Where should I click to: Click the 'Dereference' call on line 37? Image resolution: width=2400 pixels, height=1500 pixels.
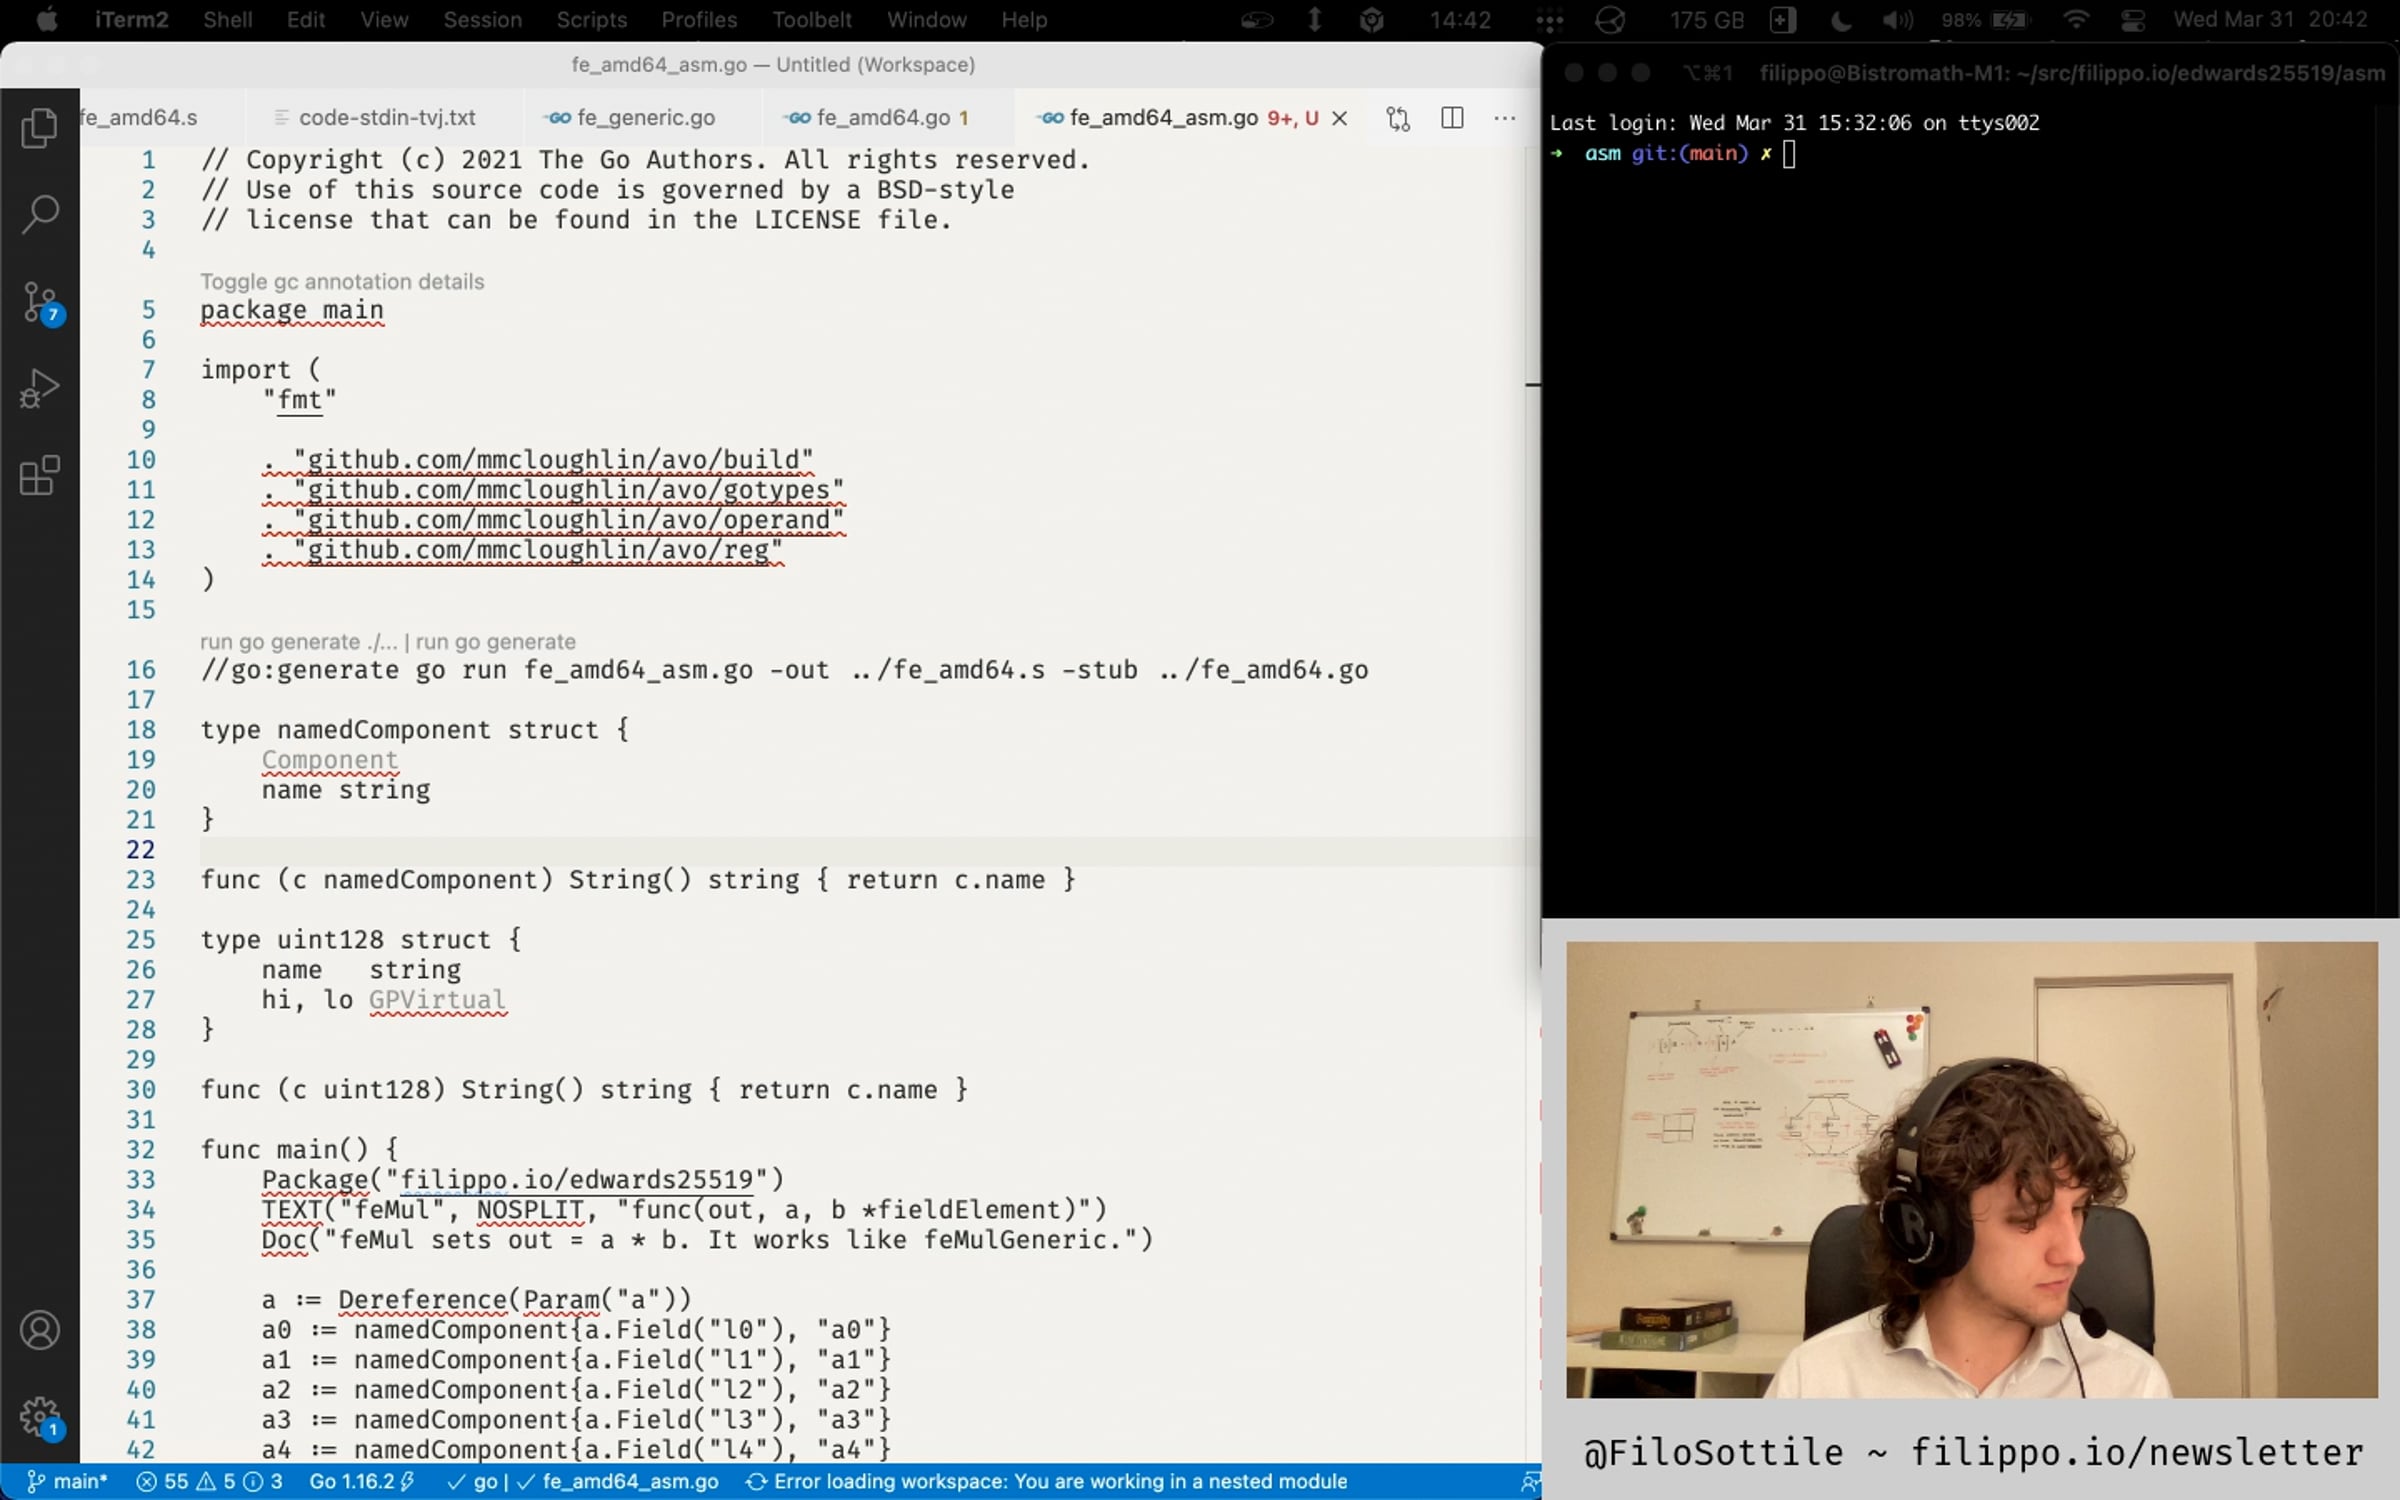[423, 1300]
